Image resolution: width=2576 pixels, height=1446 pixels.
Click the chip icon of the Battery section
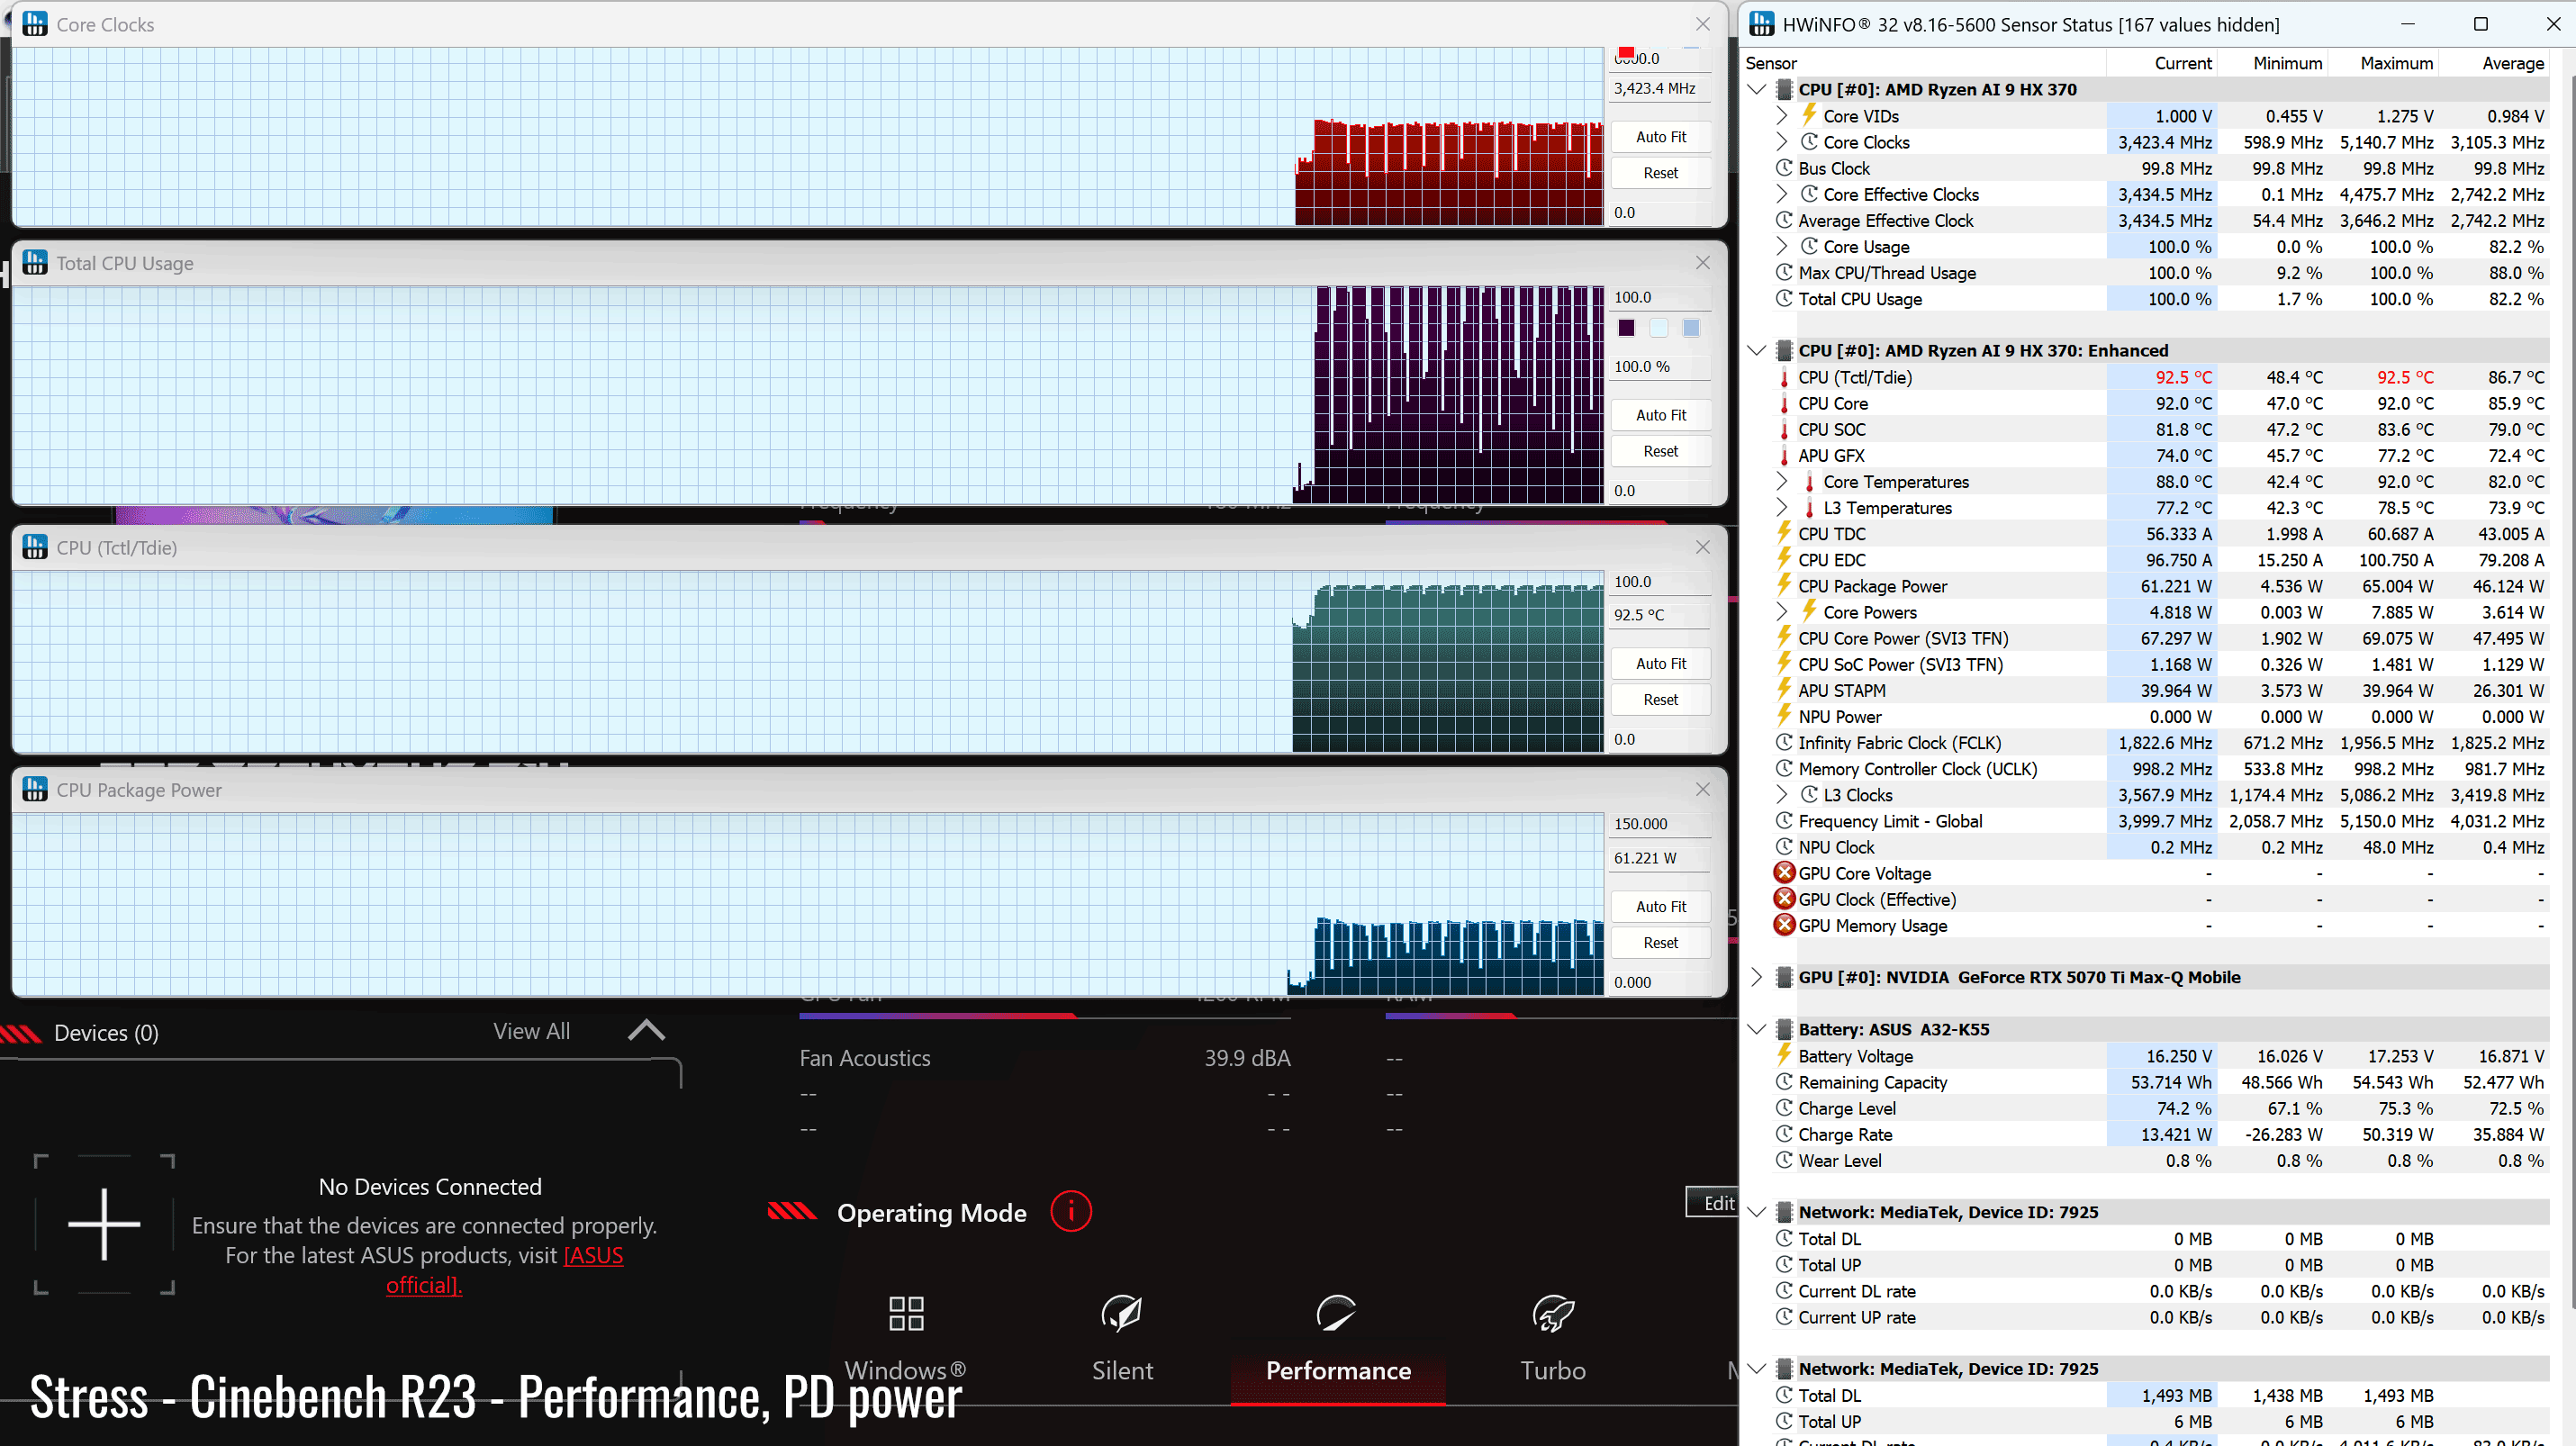(x=1784, y=1029)
